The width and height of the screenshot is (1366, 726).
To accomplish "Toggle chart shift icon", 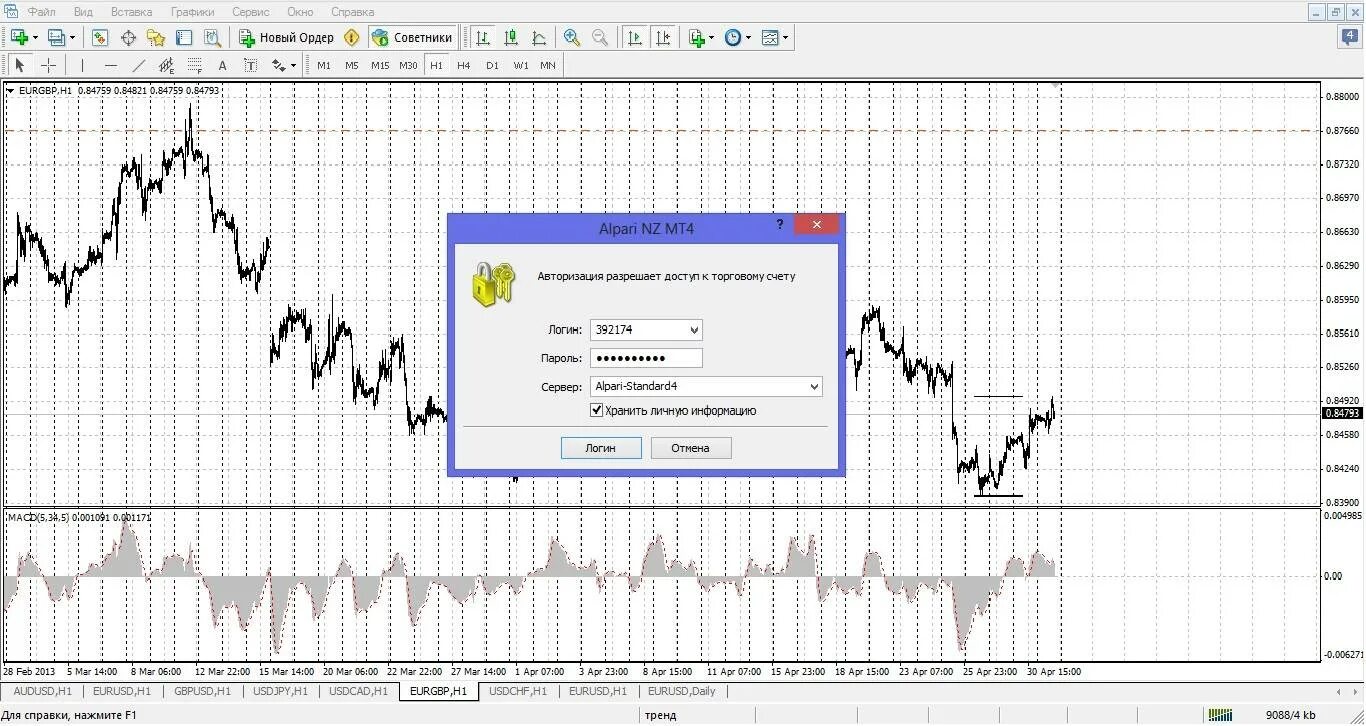I will tap(662, 37).
